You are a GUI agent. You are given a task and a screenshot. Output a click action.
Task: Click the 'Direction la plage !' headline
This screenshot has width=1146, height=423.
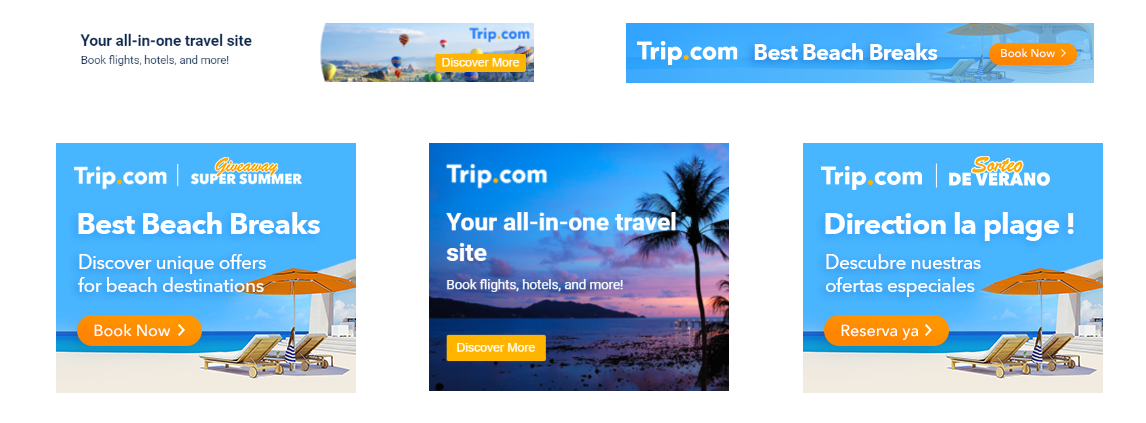click(949, 224)
